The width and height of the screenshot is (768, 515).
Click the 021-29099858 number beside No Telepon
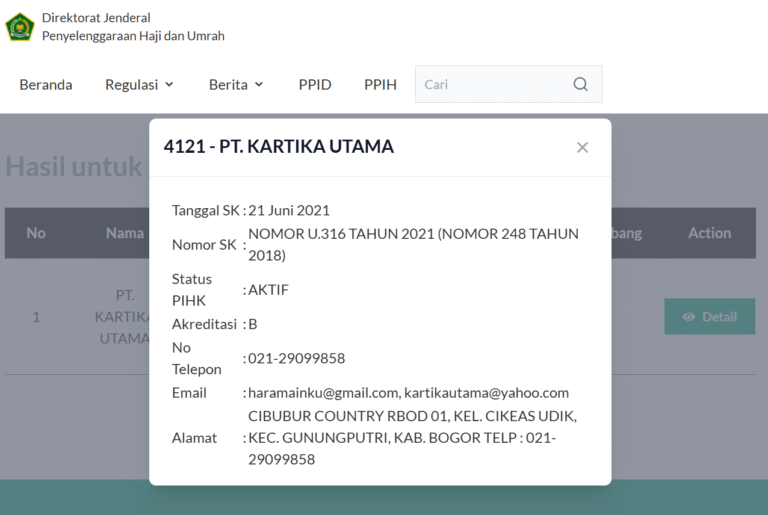pos(296,358)
